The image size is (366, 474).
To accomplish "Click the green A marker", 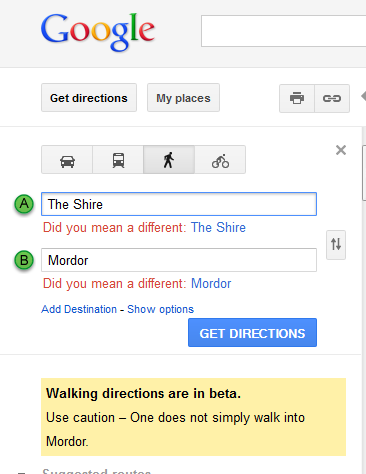I will 24,204.
